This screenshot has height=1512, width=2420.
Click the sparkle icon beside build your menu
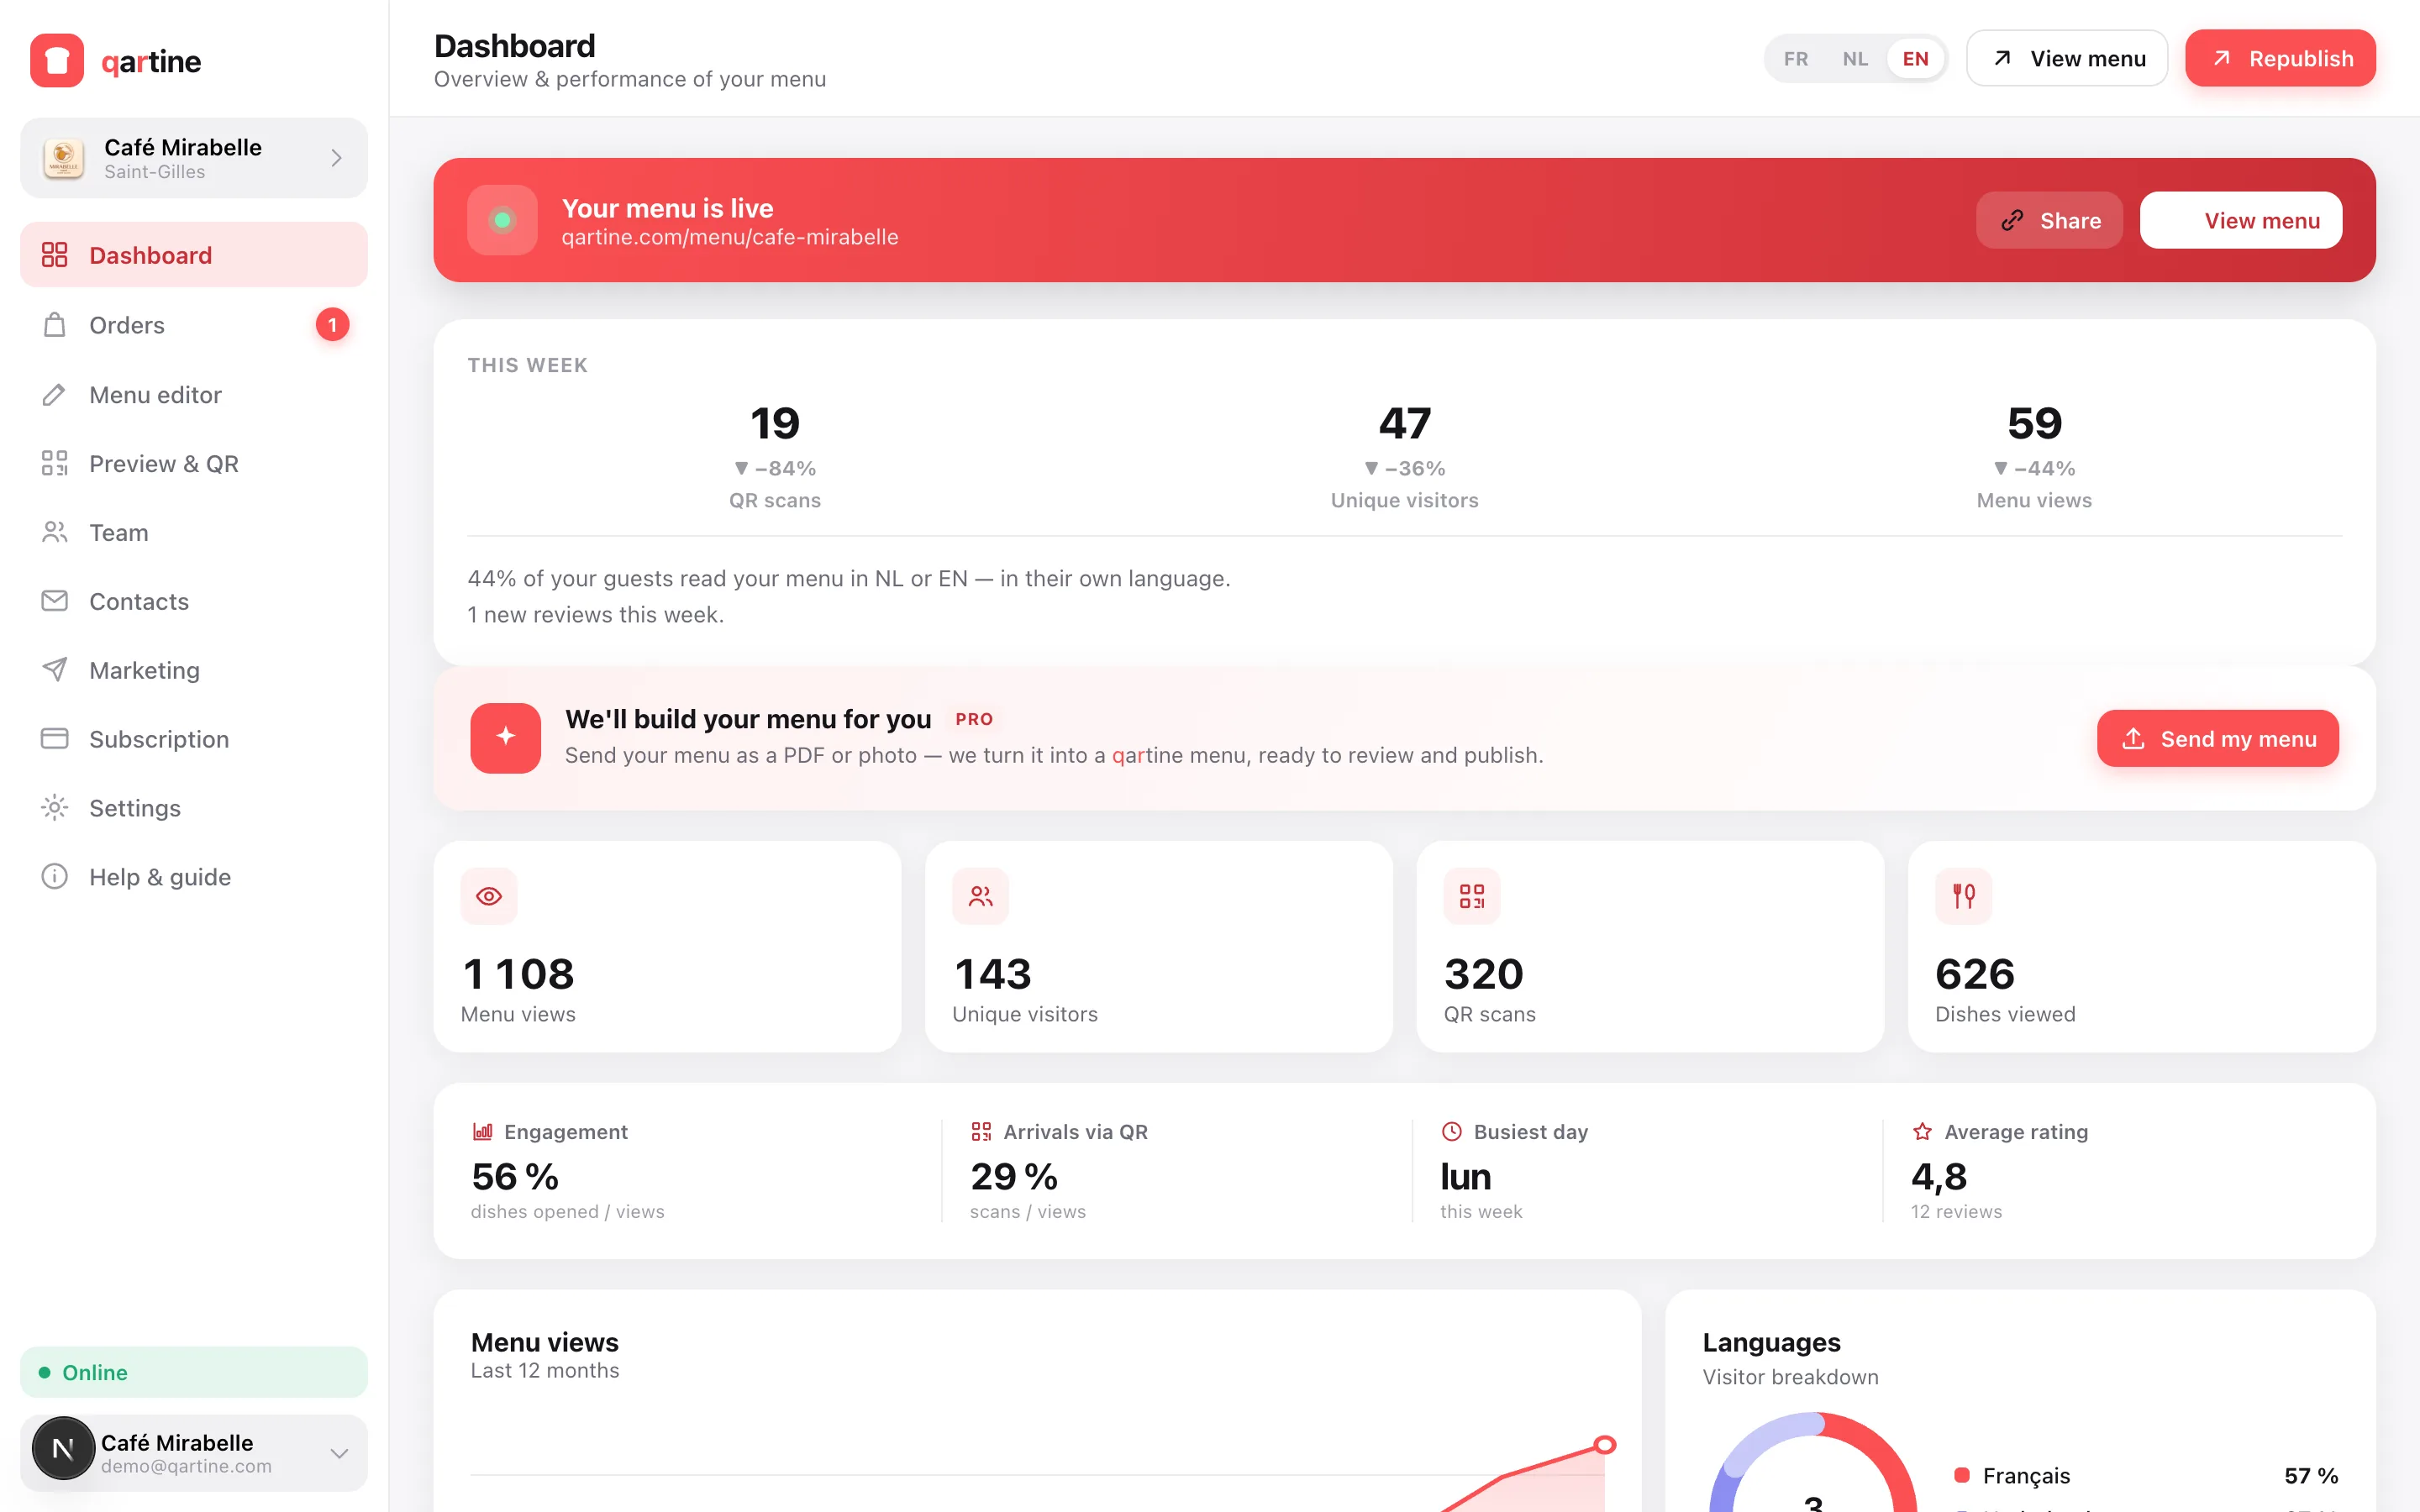506,738
